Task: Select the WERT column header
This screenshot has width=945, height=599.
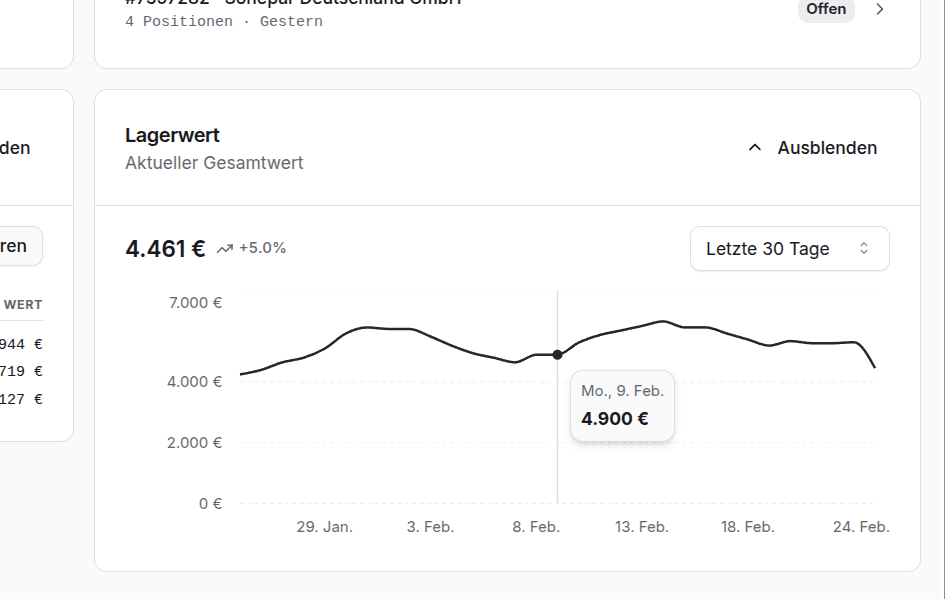Action: (22, 304)
